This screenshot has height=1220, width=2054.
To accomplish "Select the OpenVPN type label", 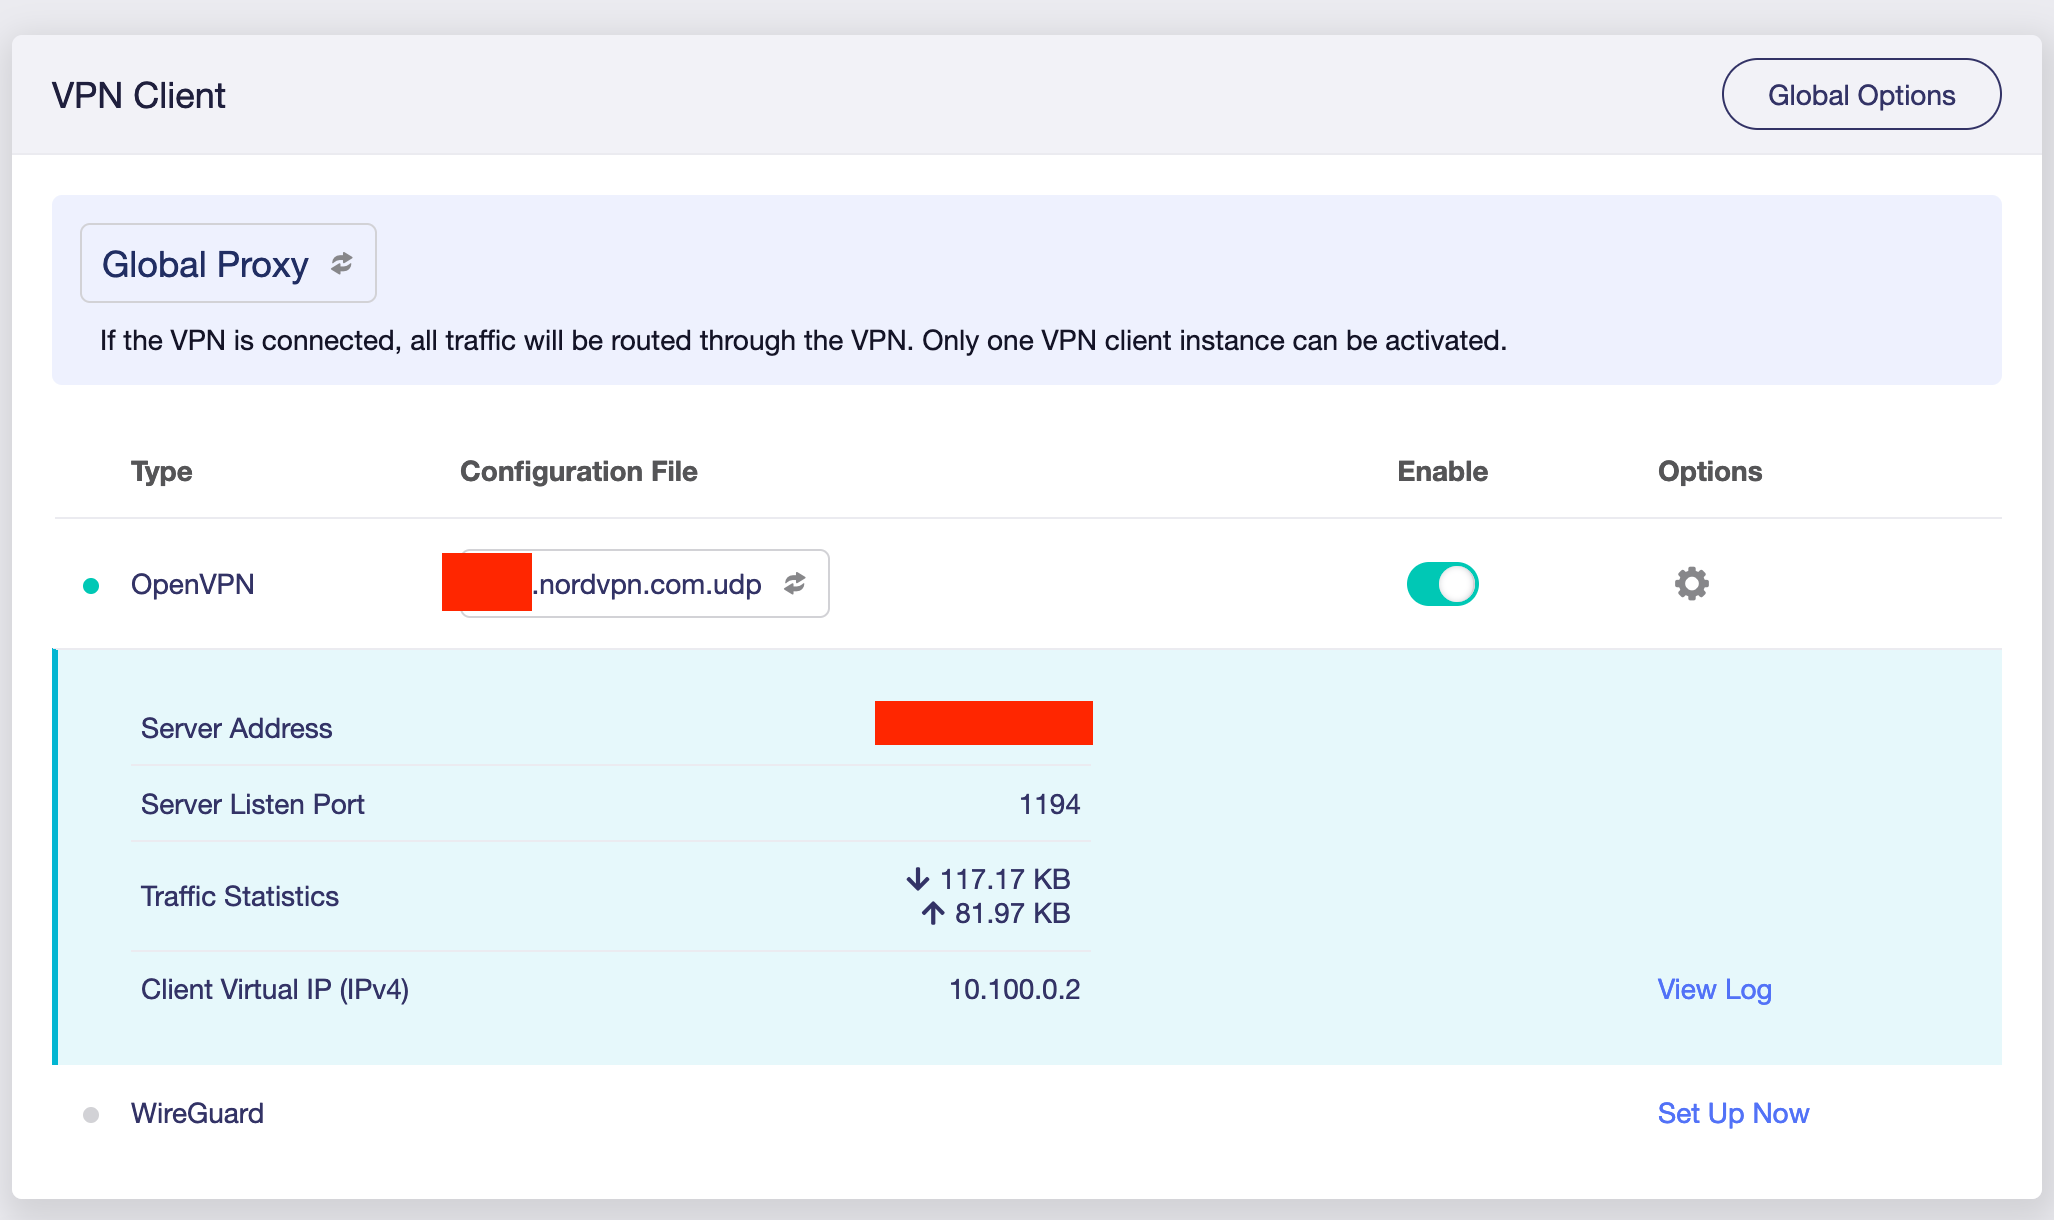I will tap(193, 584).
